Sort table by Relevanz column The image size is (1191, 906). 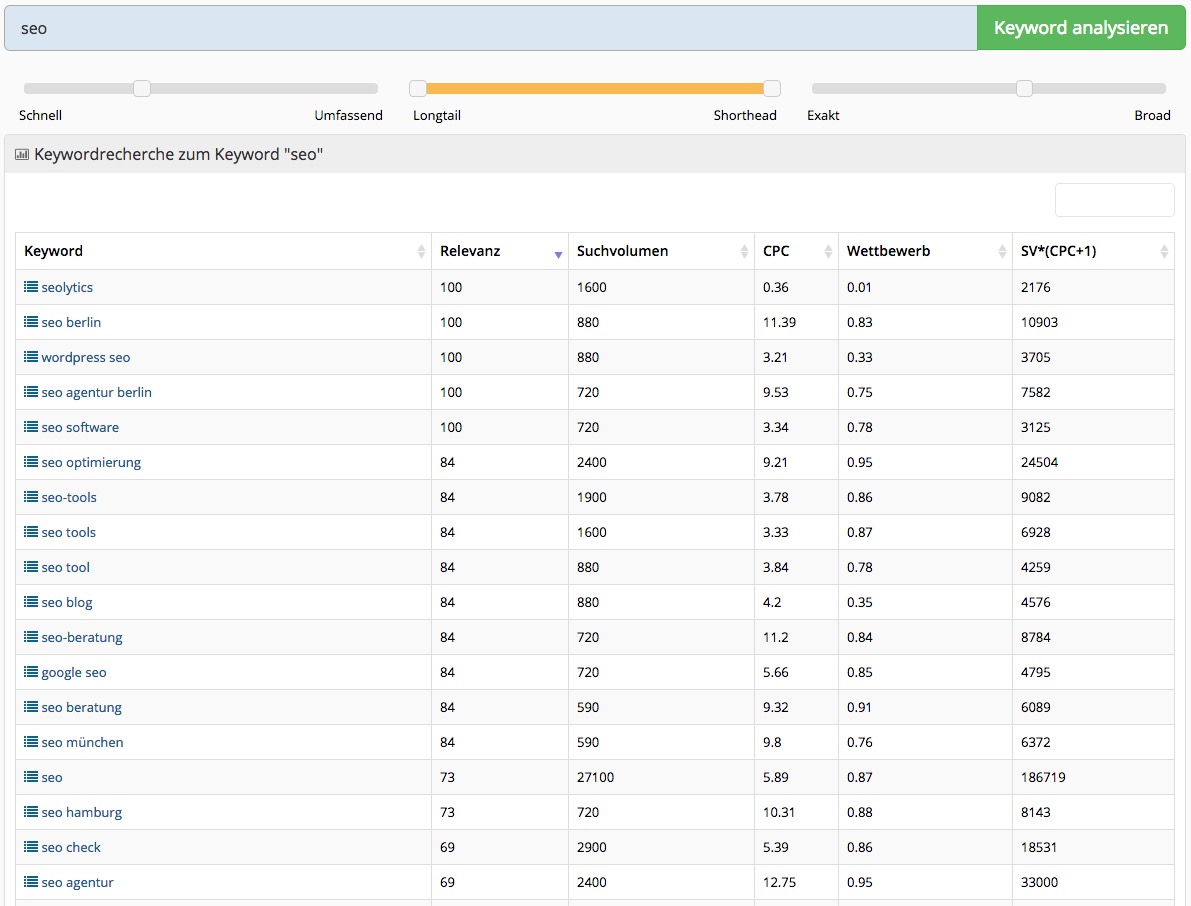[x=500, y=251]
